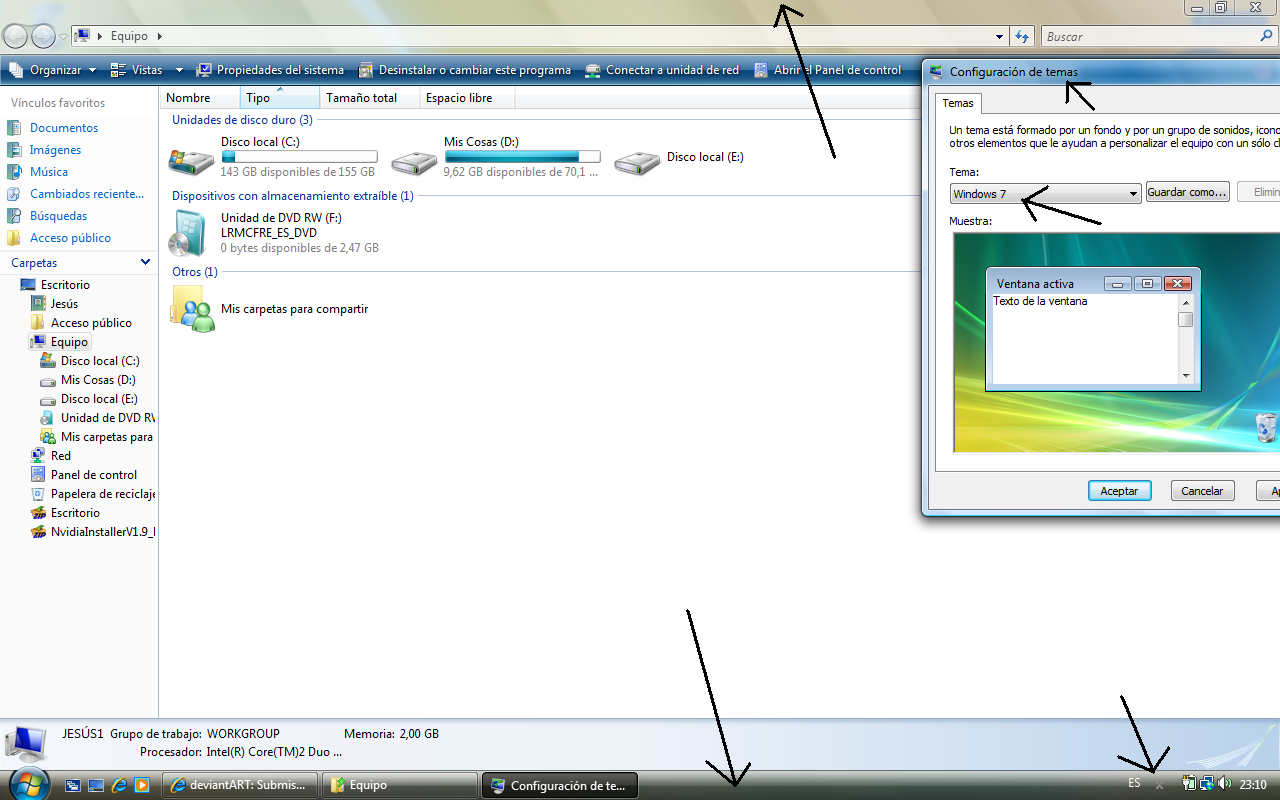Open address bar history dropdown
The image size is (1280, 800).
(1000, 37)
